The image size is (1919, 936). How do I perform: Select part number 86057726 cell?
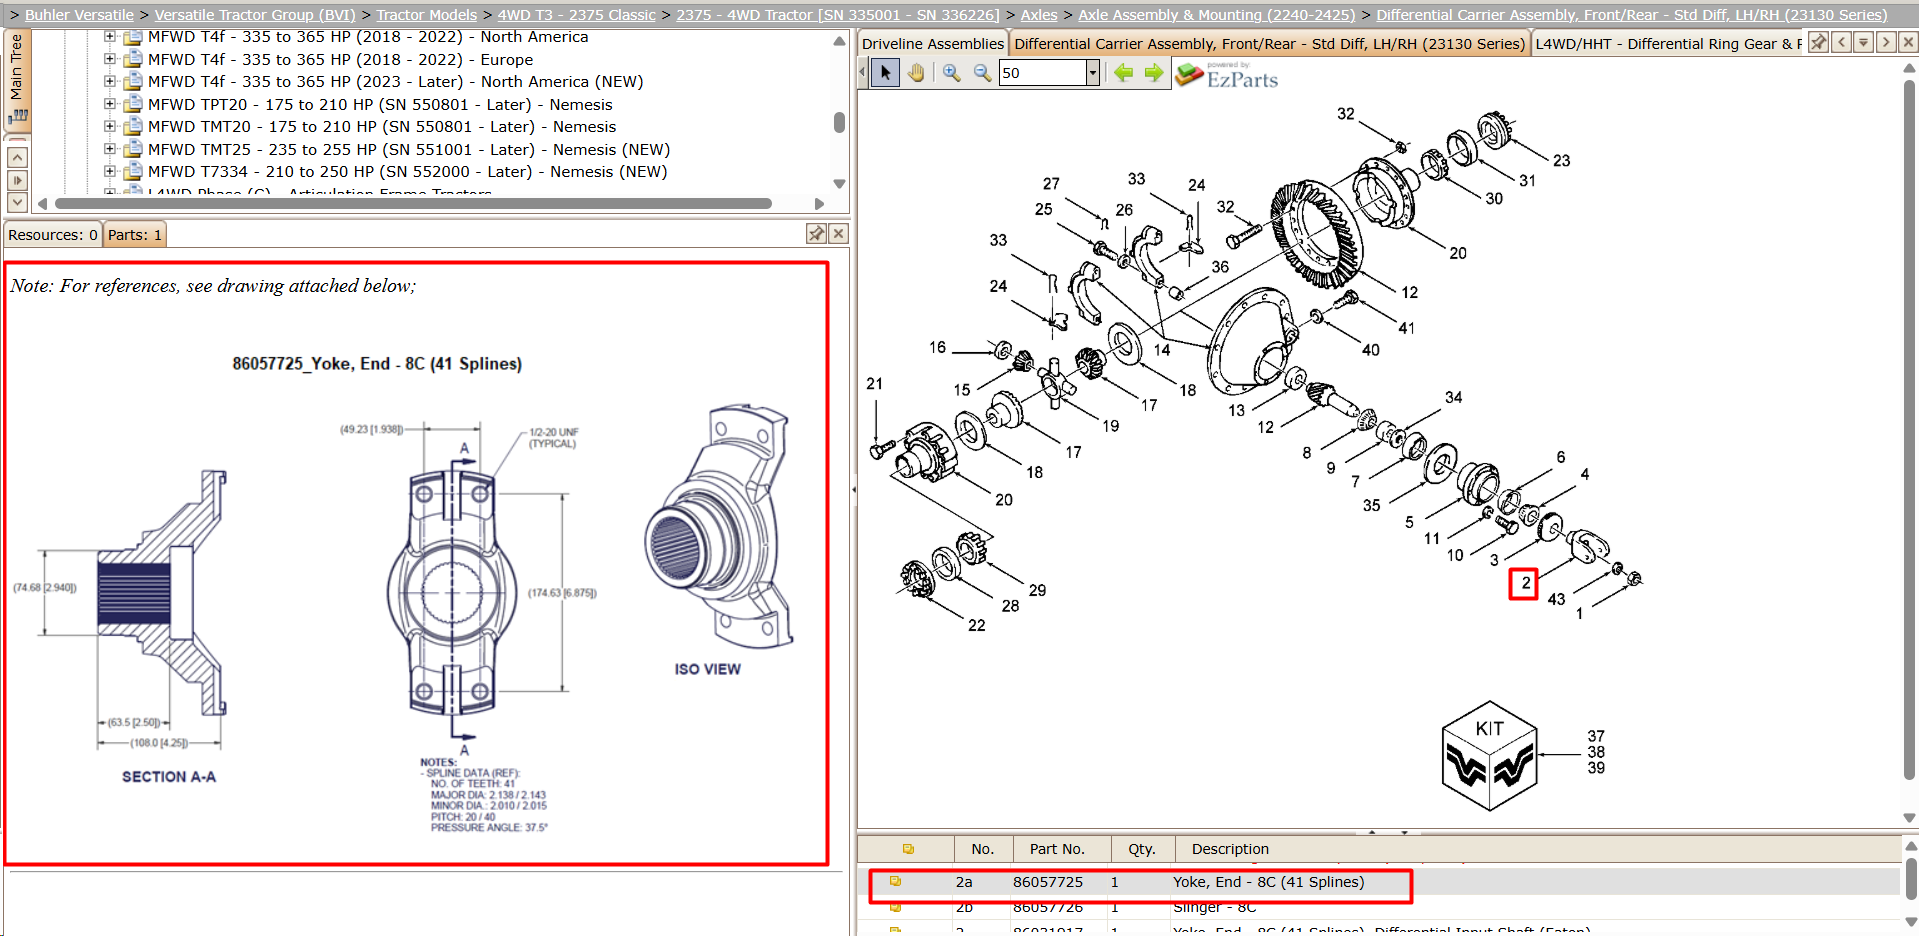coord(1047,907)
